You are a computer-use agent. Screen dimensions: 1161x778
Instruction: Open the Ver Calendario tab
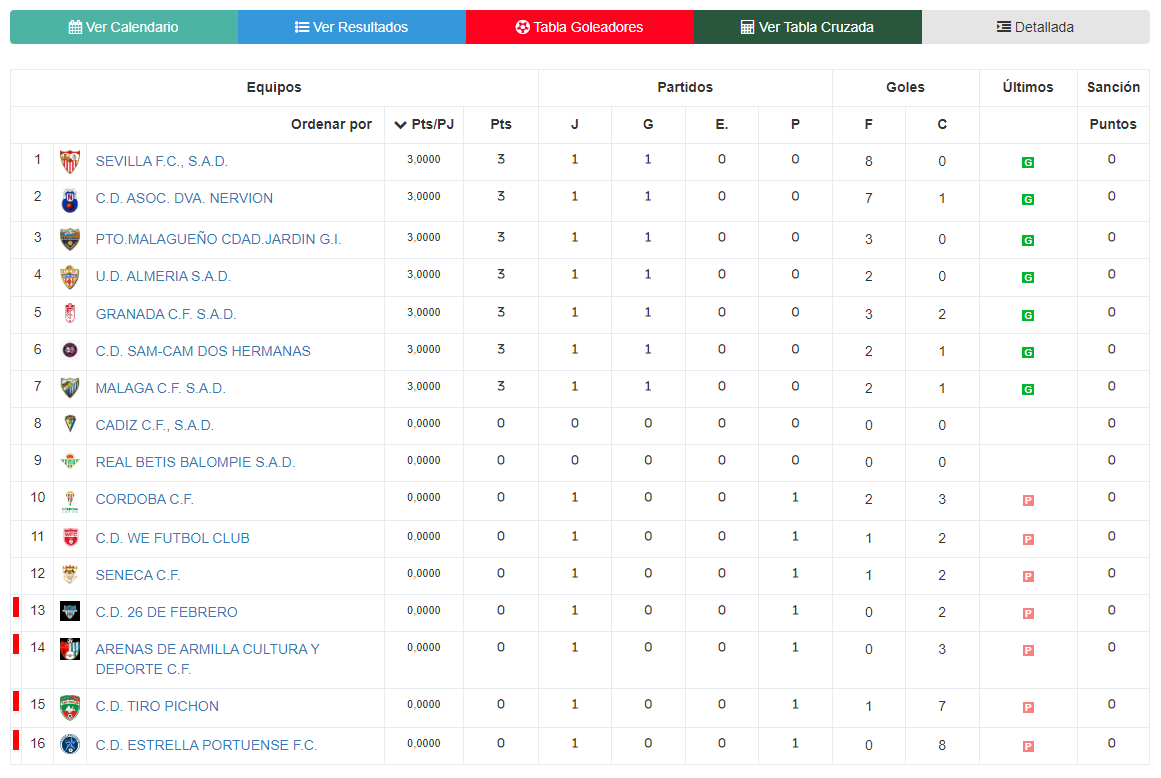(124, 27)
